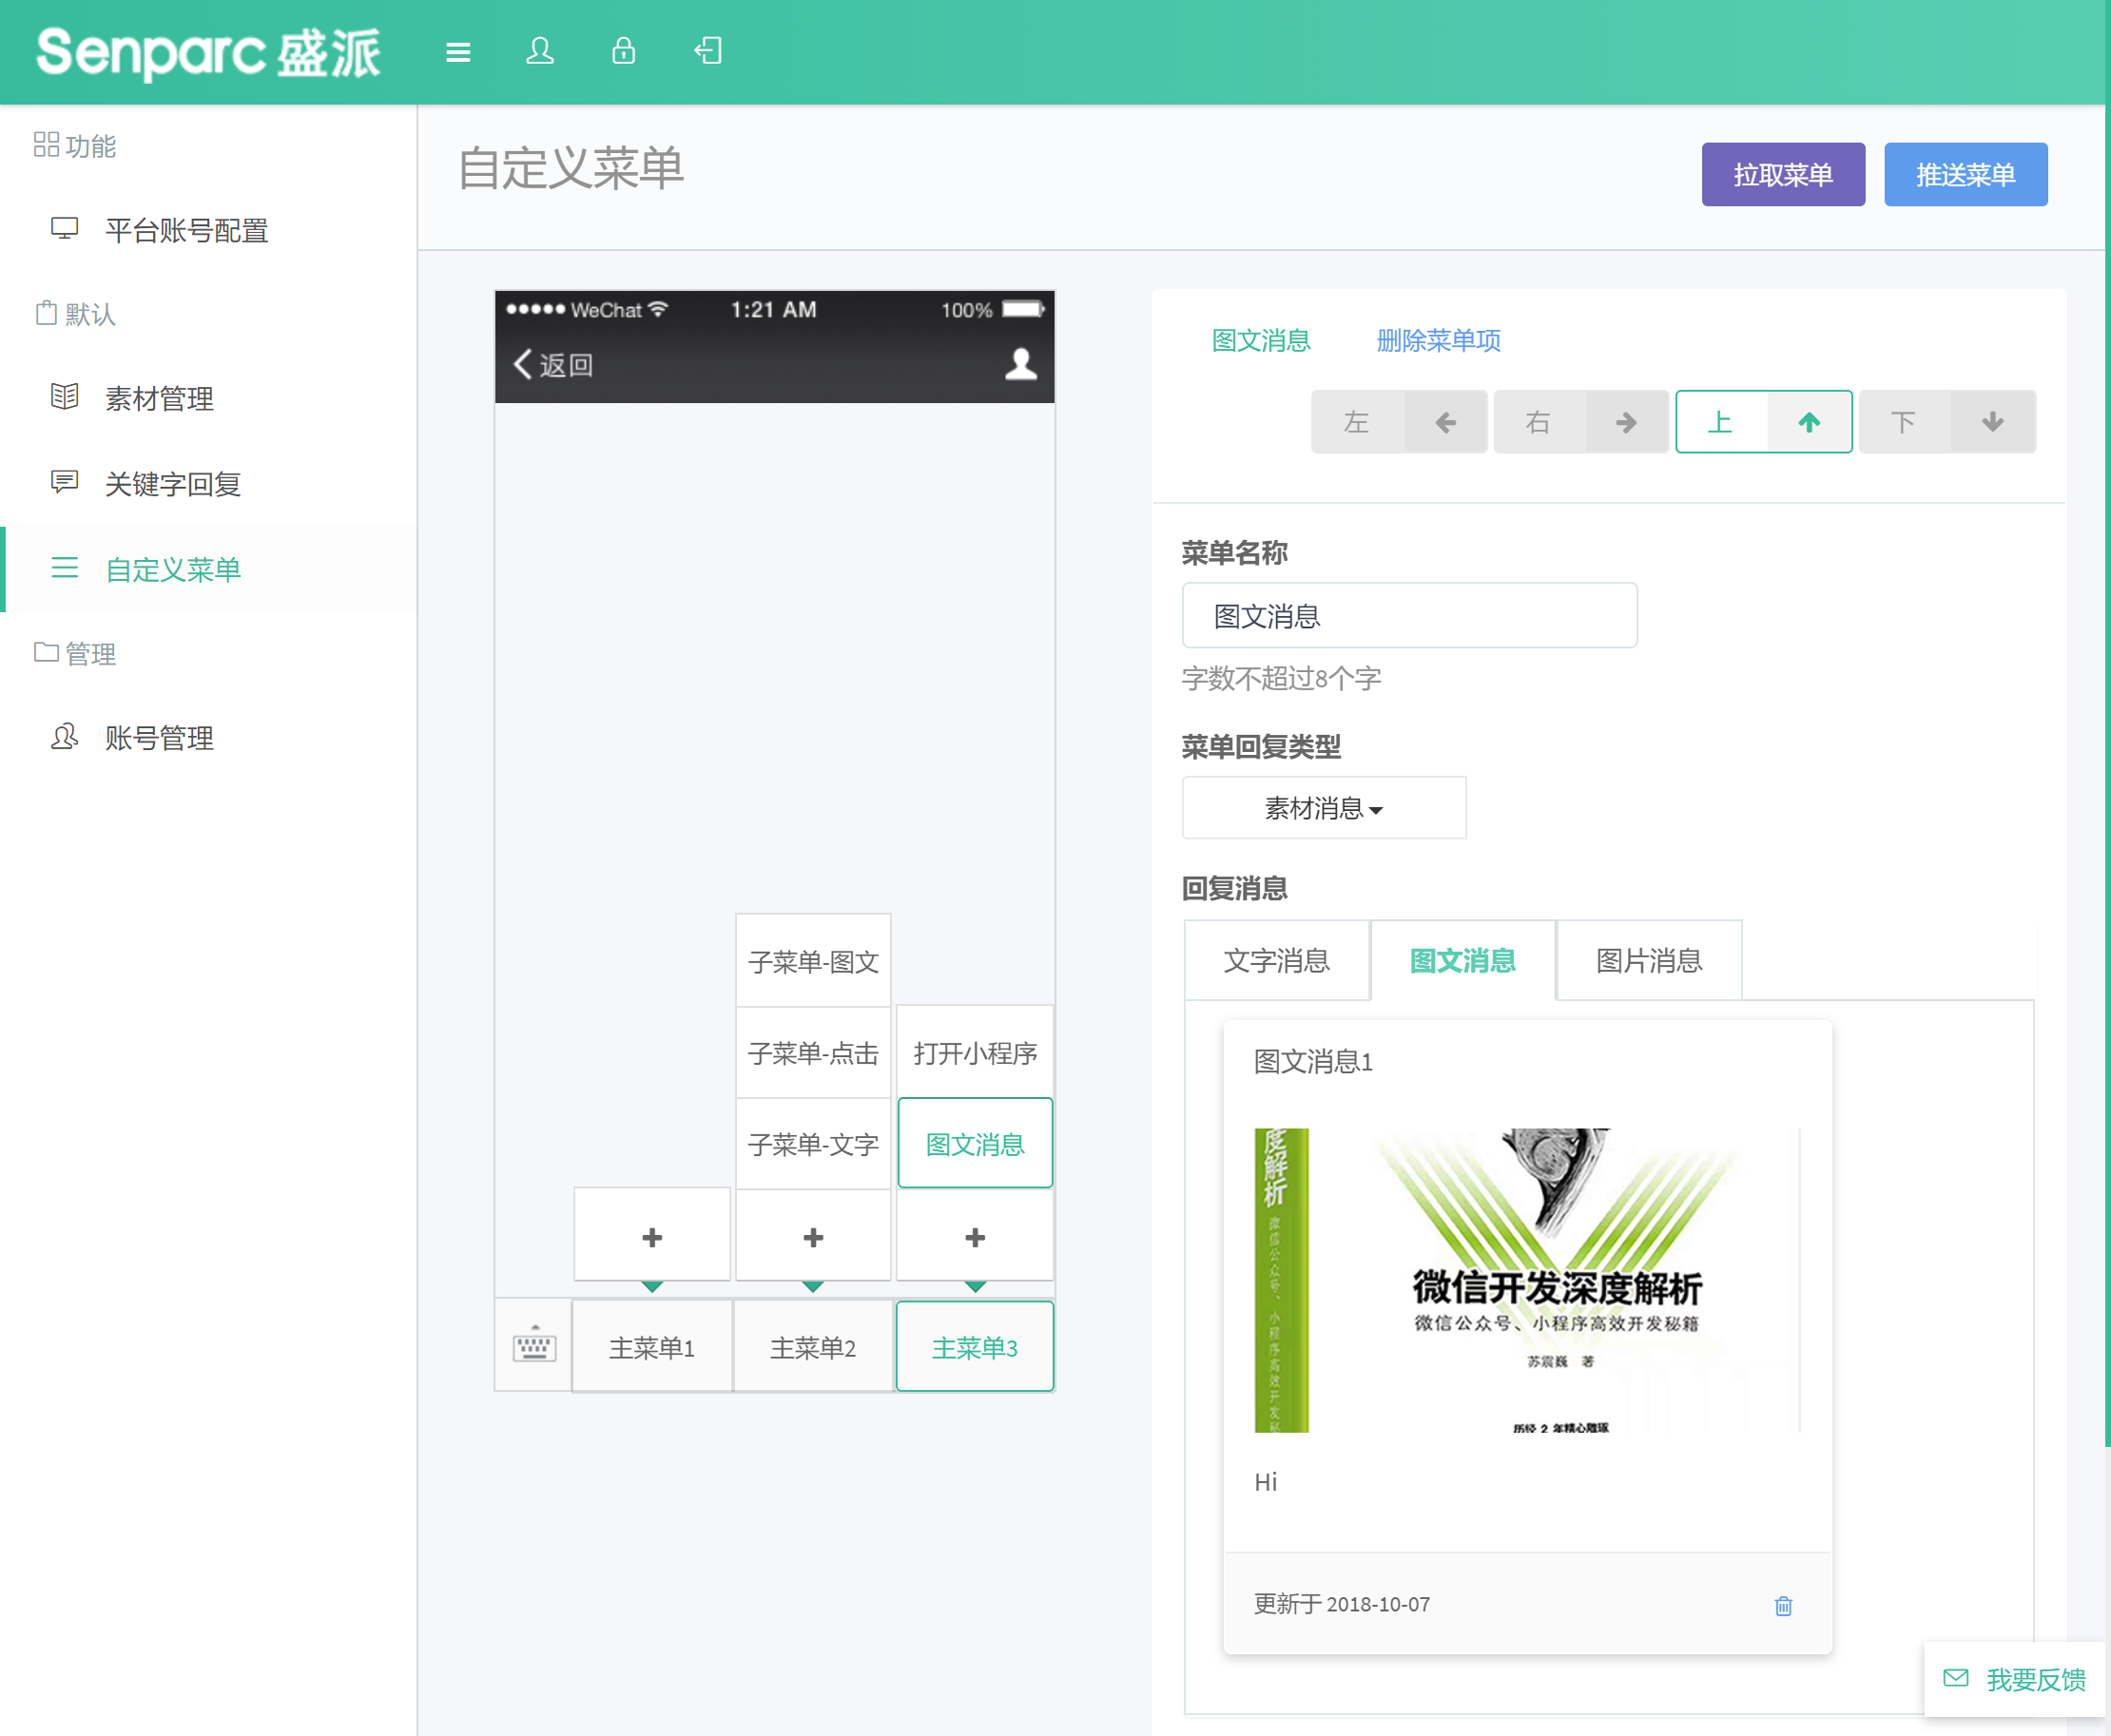The image size is (2111, 1736).
Task: Open the user profile icon in header
Action: [x=540, y=51]
